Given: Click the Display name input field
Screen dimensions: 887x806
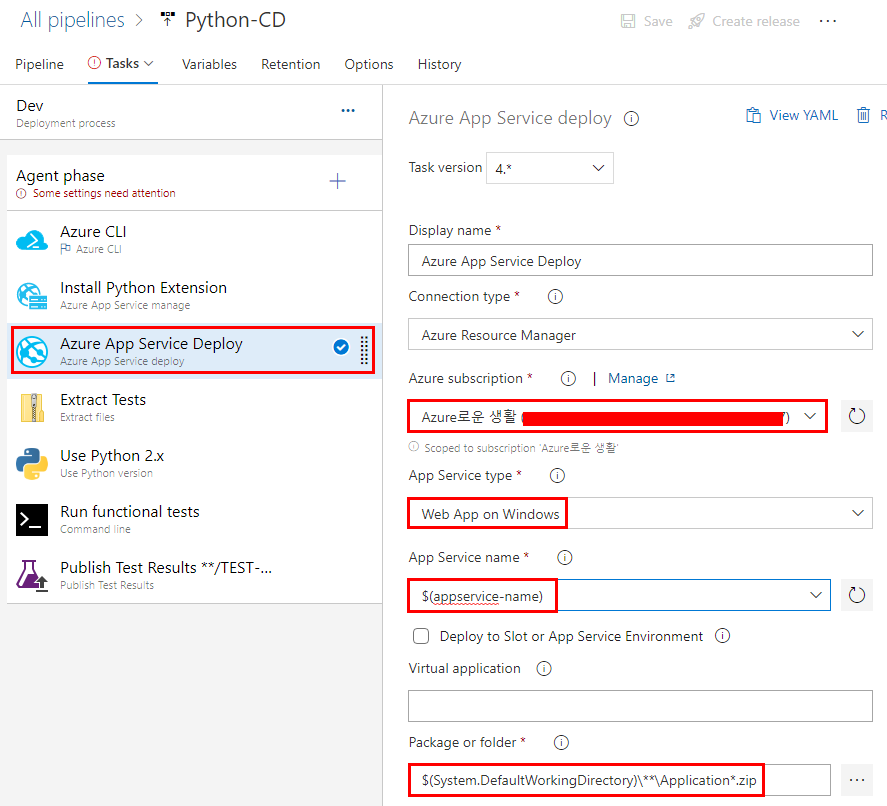Looking at the screenshot, I should (640, 260).
